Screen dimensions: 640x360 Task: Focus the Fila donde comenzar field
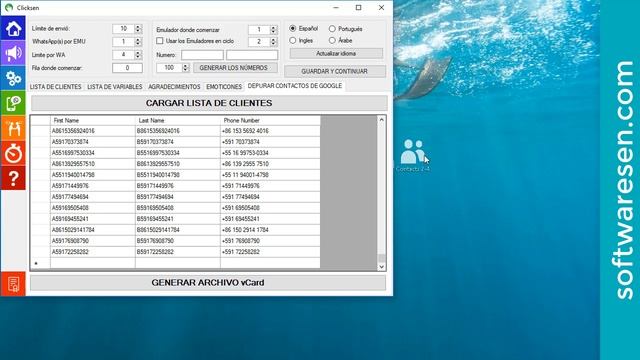coord(127,68)
